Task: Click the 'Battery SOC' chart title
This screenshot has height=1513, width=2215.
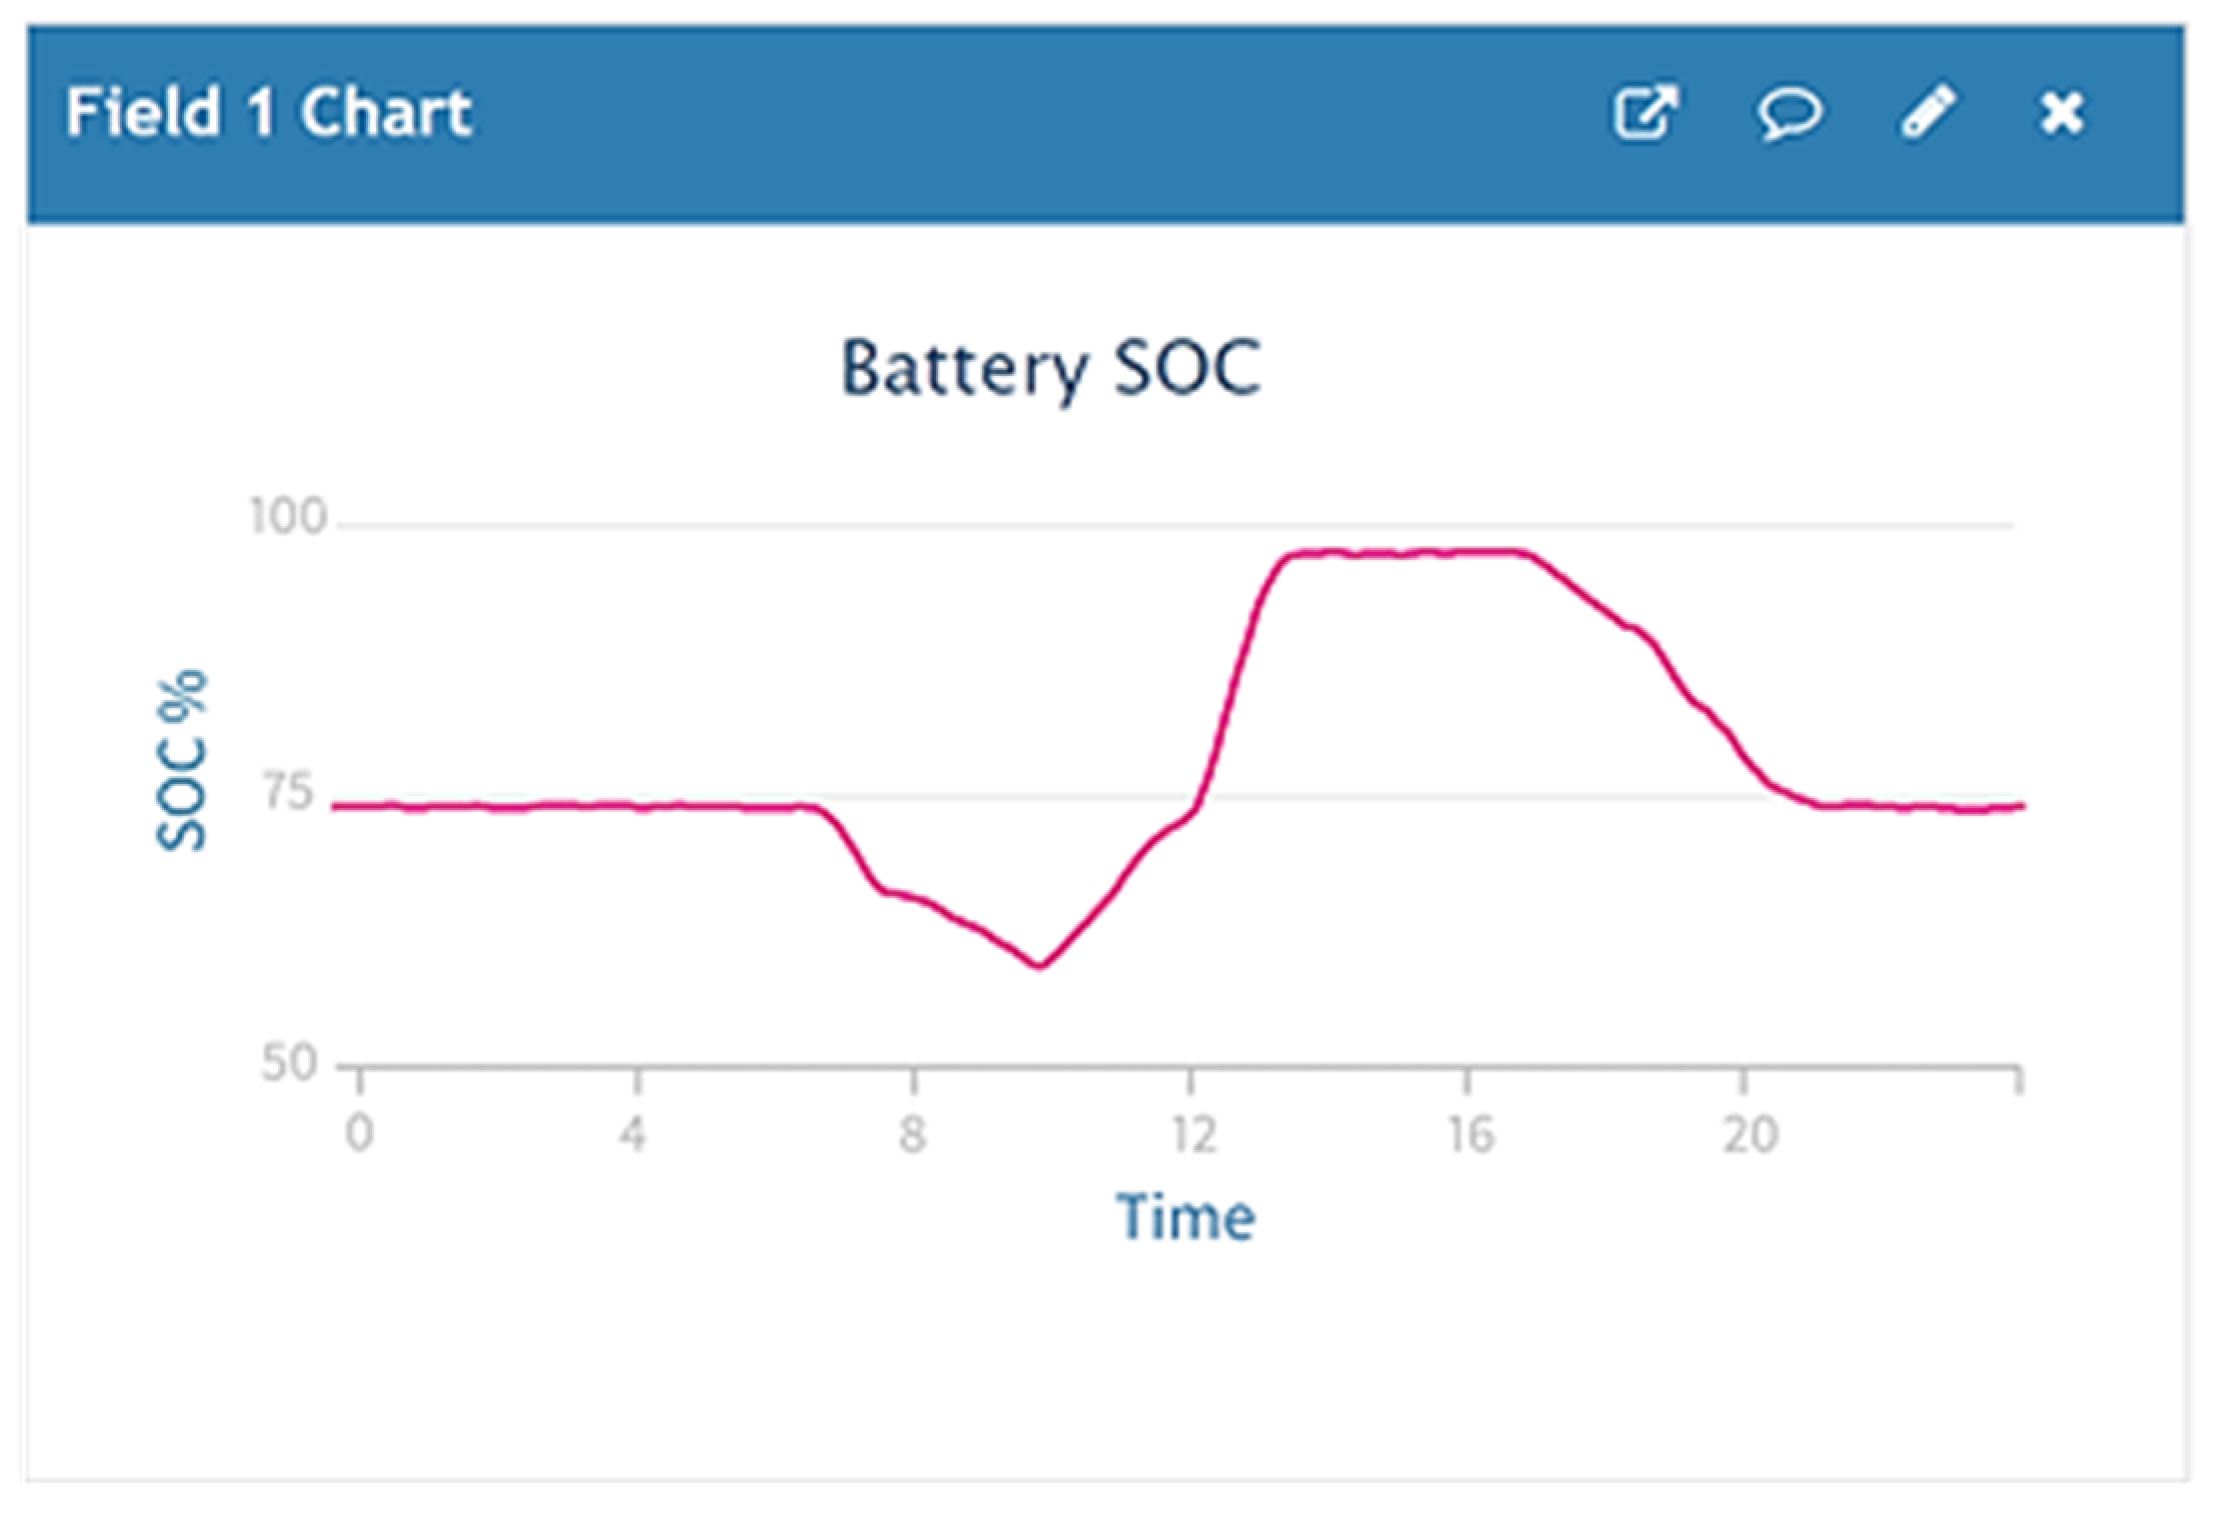Action: 1050,368
